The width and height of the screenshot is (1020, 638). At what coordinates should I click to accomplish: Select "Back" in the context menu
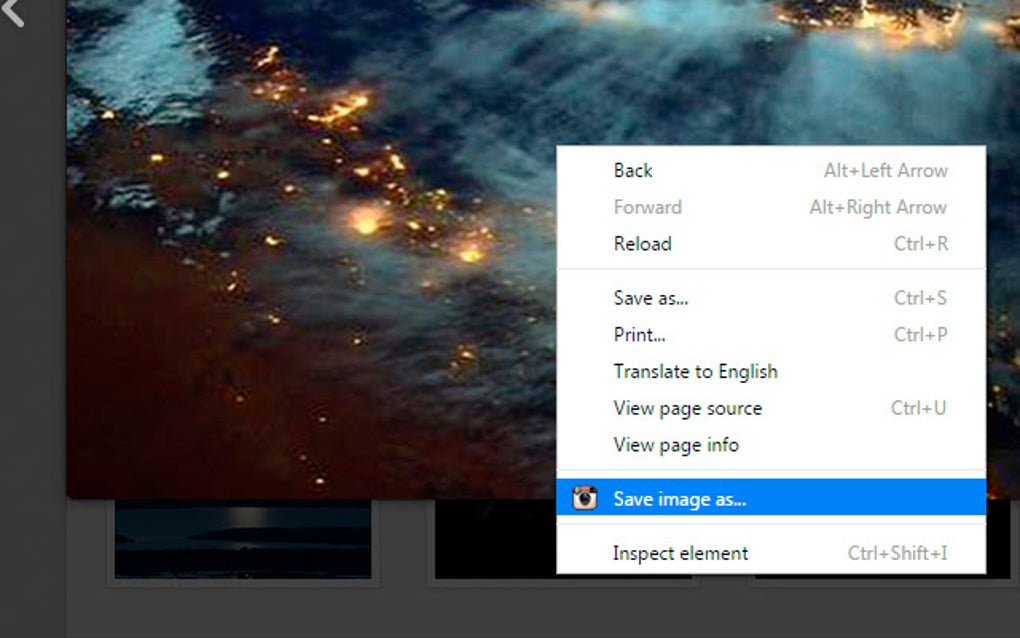(x=633, y=170)
